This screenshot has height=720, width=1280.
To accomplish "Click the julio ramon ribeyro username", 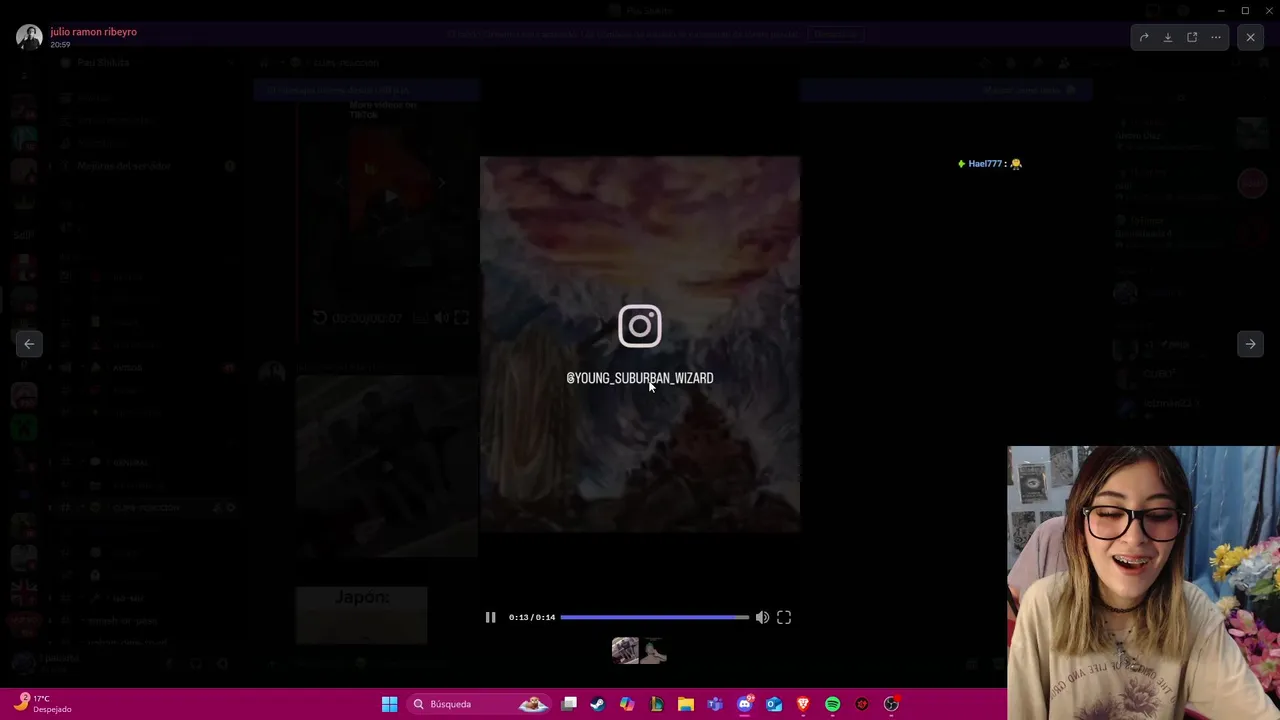I will click(x=93, y=32).
